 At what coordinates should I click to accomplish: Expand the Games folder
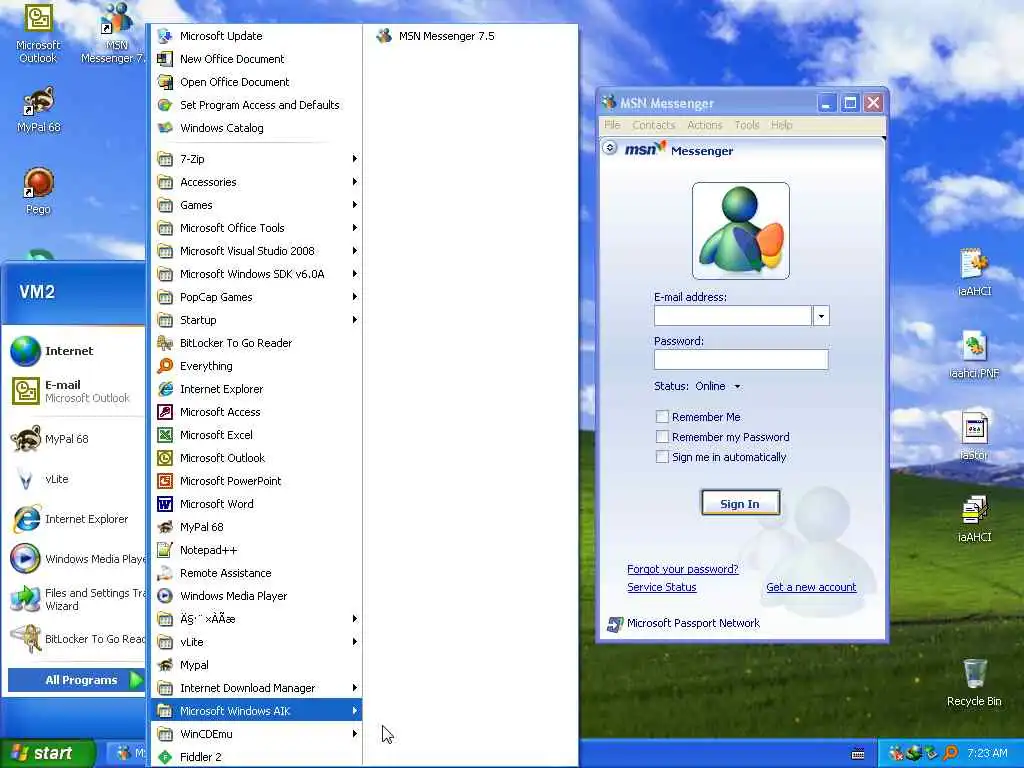click(256, 205)
